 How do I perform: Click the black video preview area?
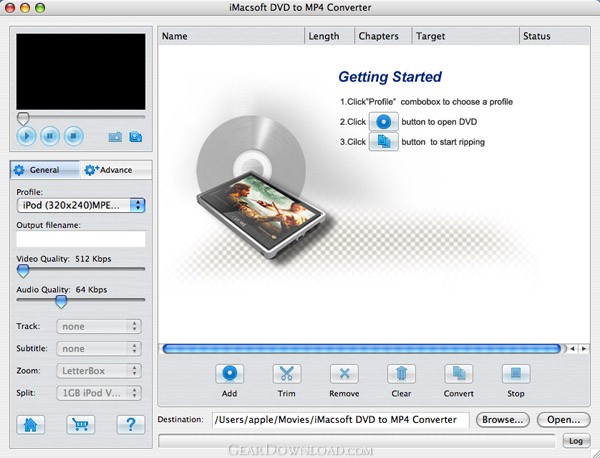(x=81, y=72)
